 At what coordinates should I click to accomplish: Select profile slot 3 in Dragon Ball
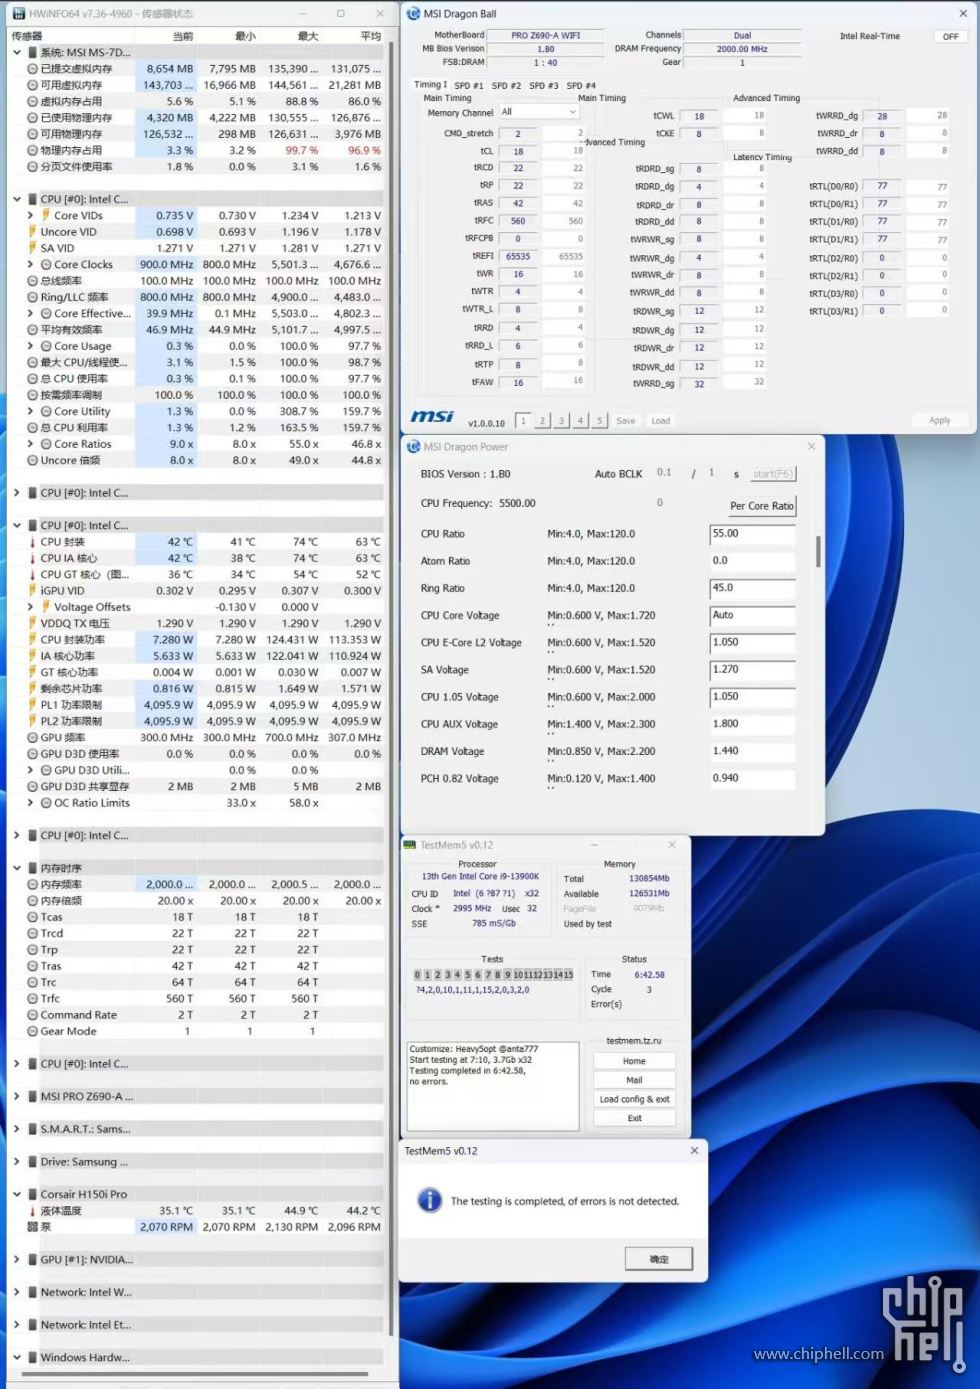pos(561,421)
